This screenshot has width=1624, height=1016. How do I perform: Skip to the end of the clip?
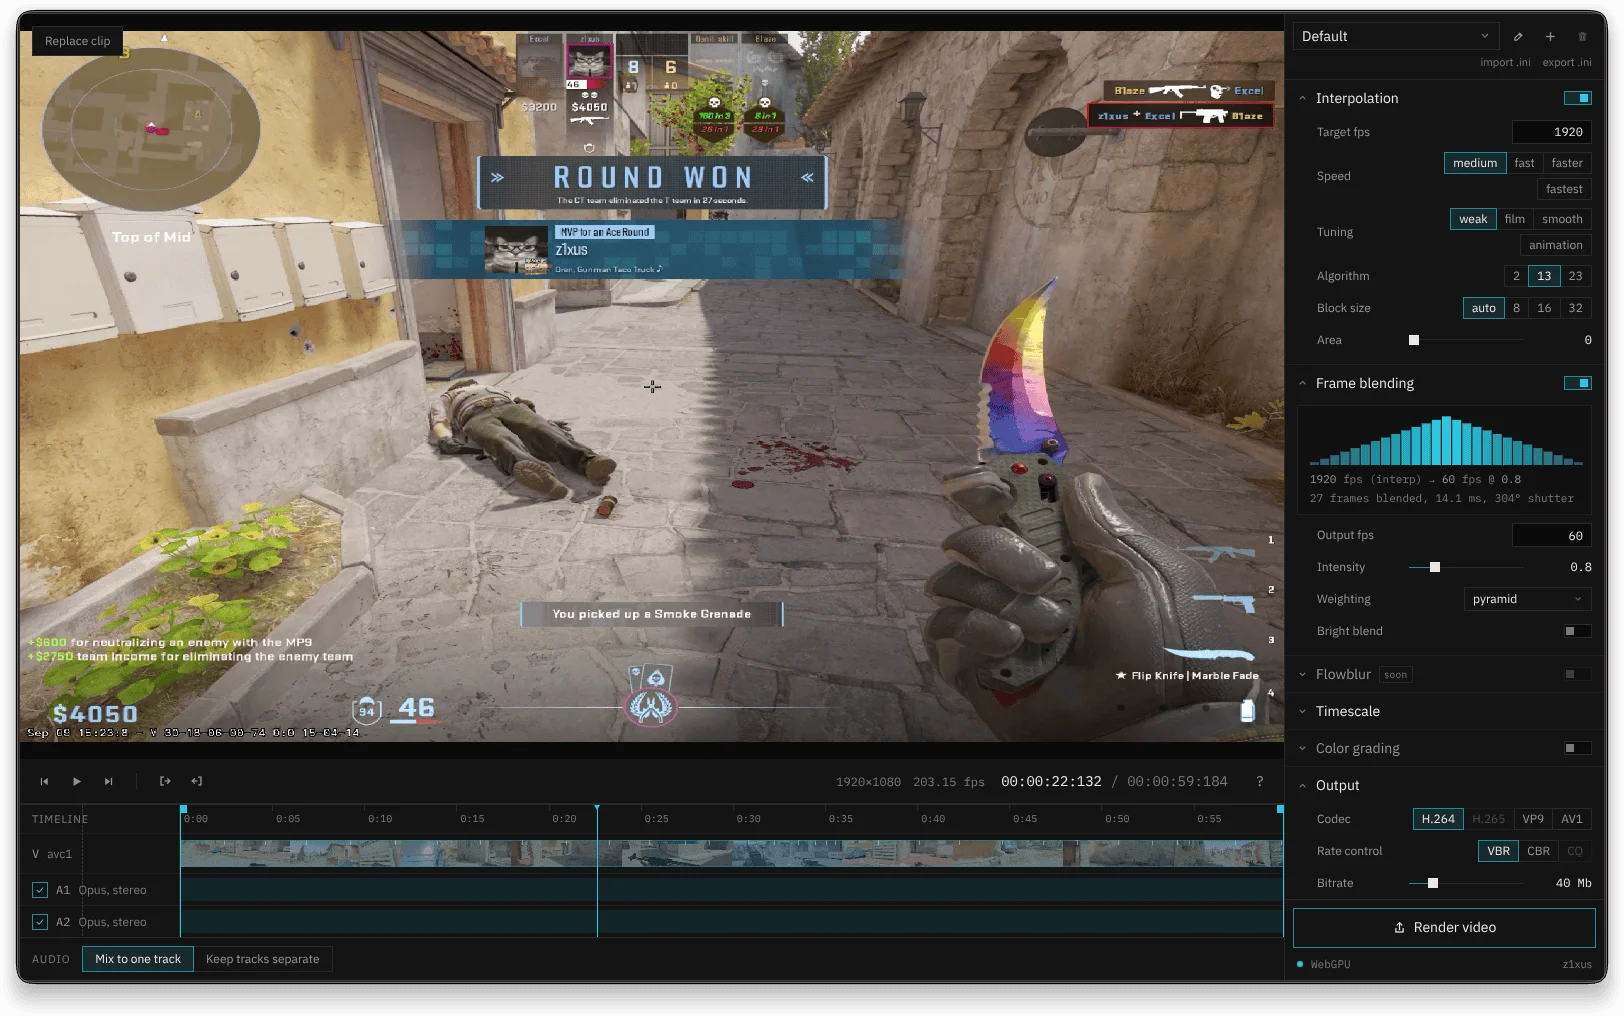tap(109, 781)
